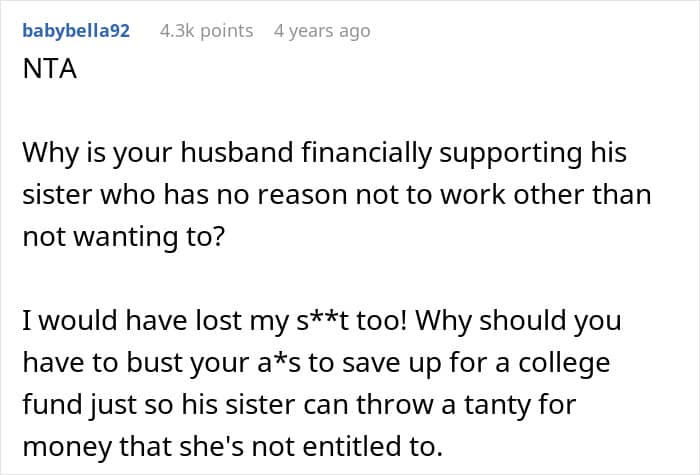Click the word "supporting" in the comment
The width and height of the screenshot is (700, 475).
[512, 153]
